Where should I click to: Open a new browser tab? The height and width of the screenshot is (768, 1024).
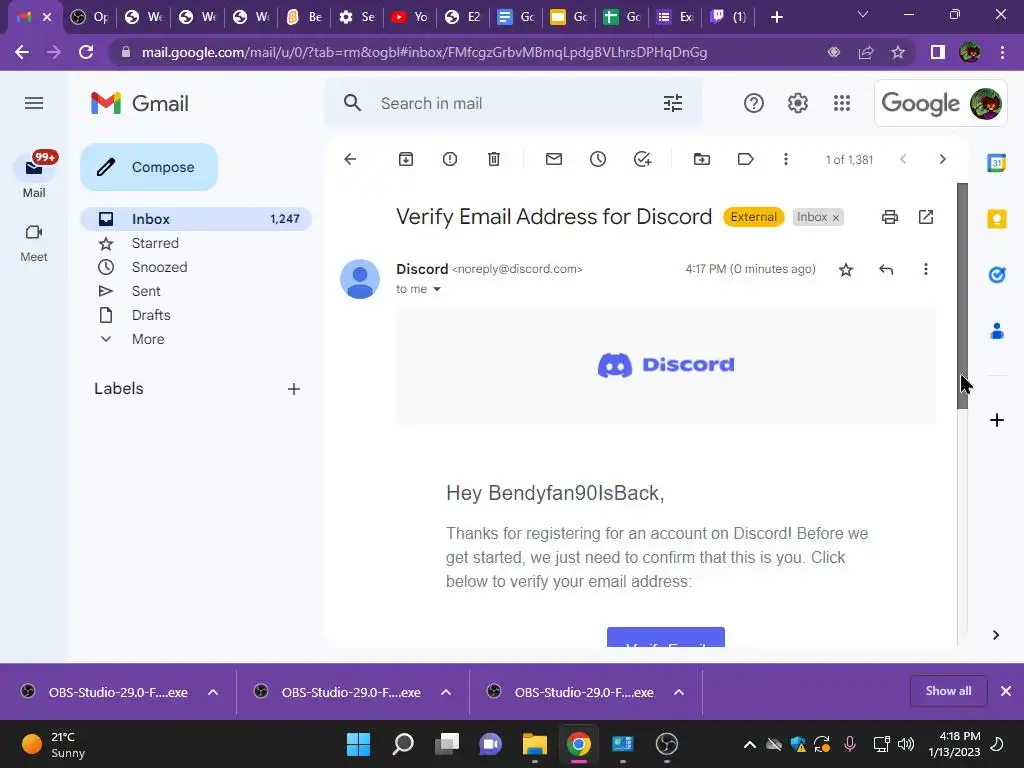point(776,17)
